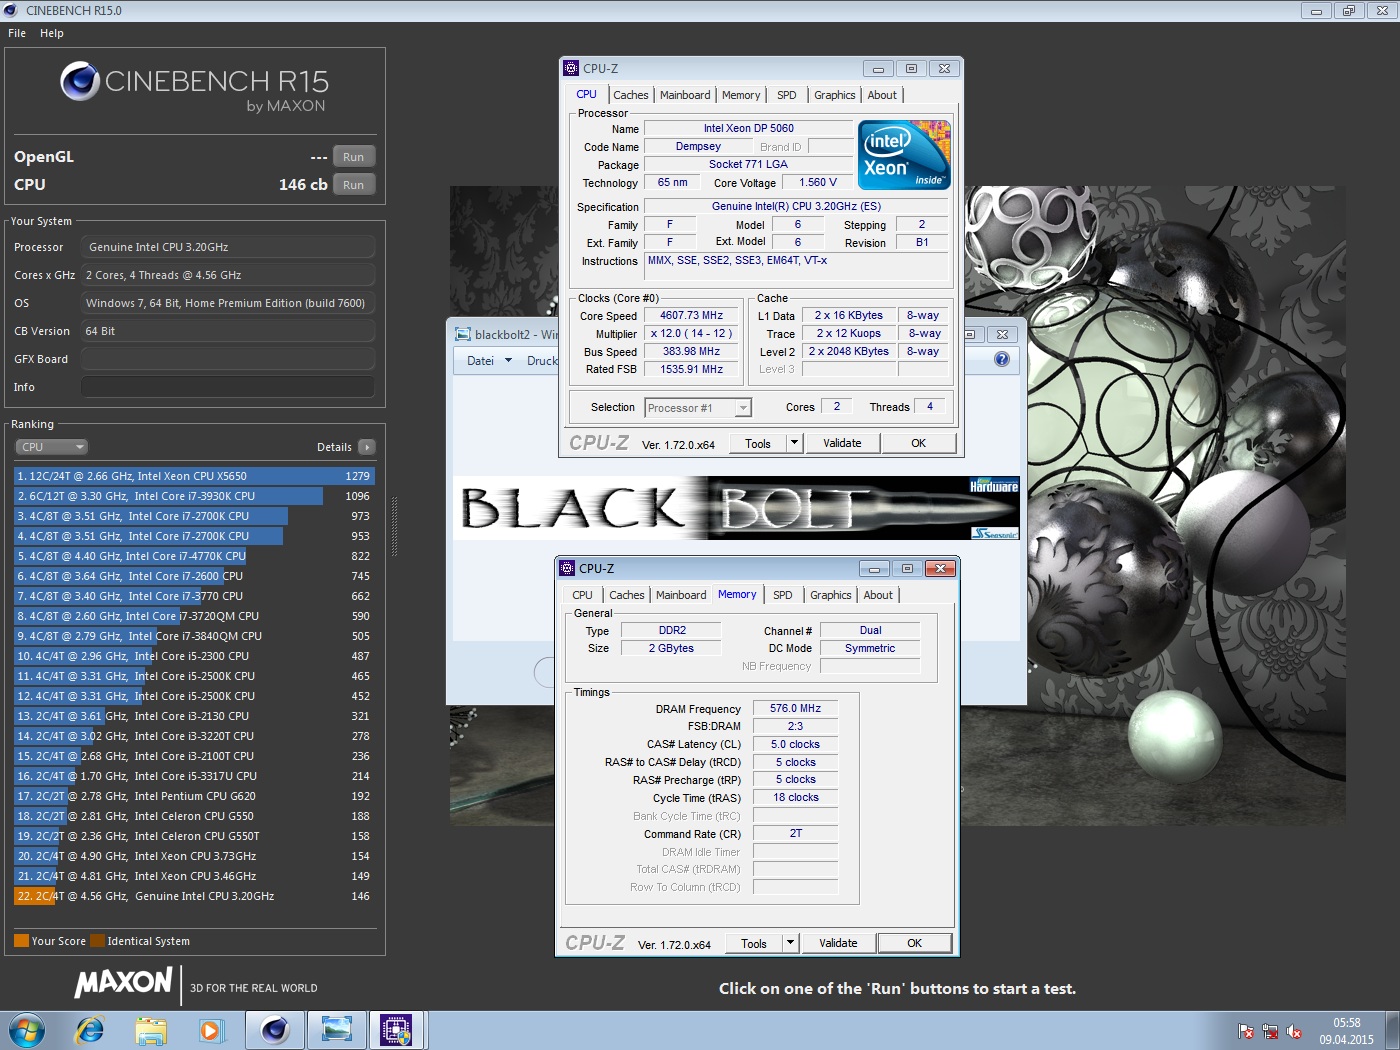Screen dimensions: 1400x1050
Task: Click the Info text field
Action: (228, 387)
